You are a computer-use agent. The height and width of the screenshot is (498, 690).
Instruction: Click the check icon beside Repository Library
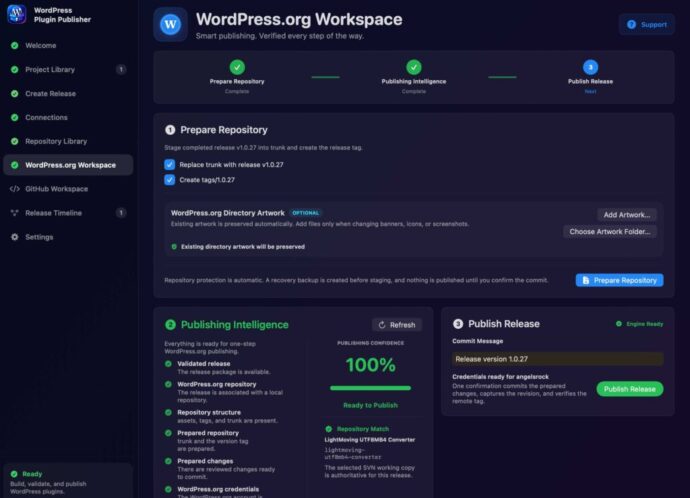15,141
